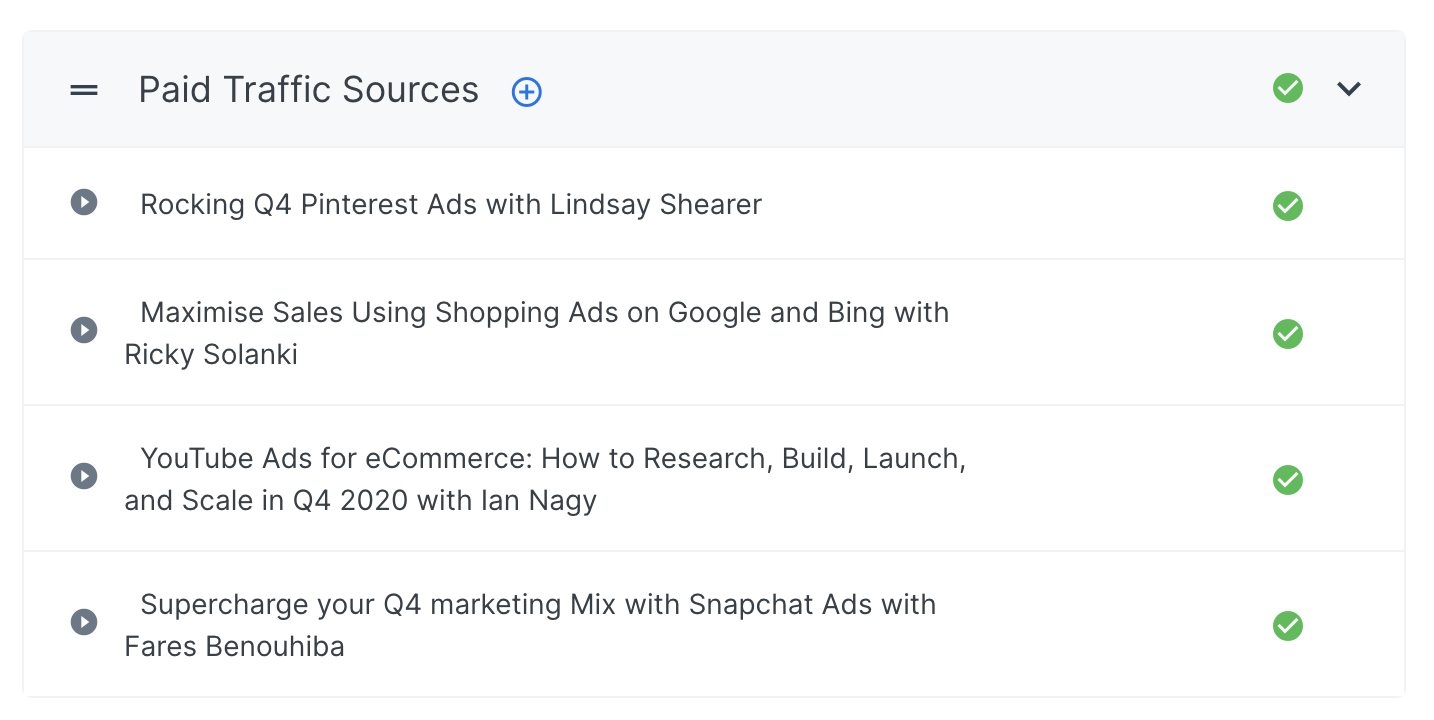
Task: Click play icon for Shopping Ads on Google lesson
Action: click(84, 330)
